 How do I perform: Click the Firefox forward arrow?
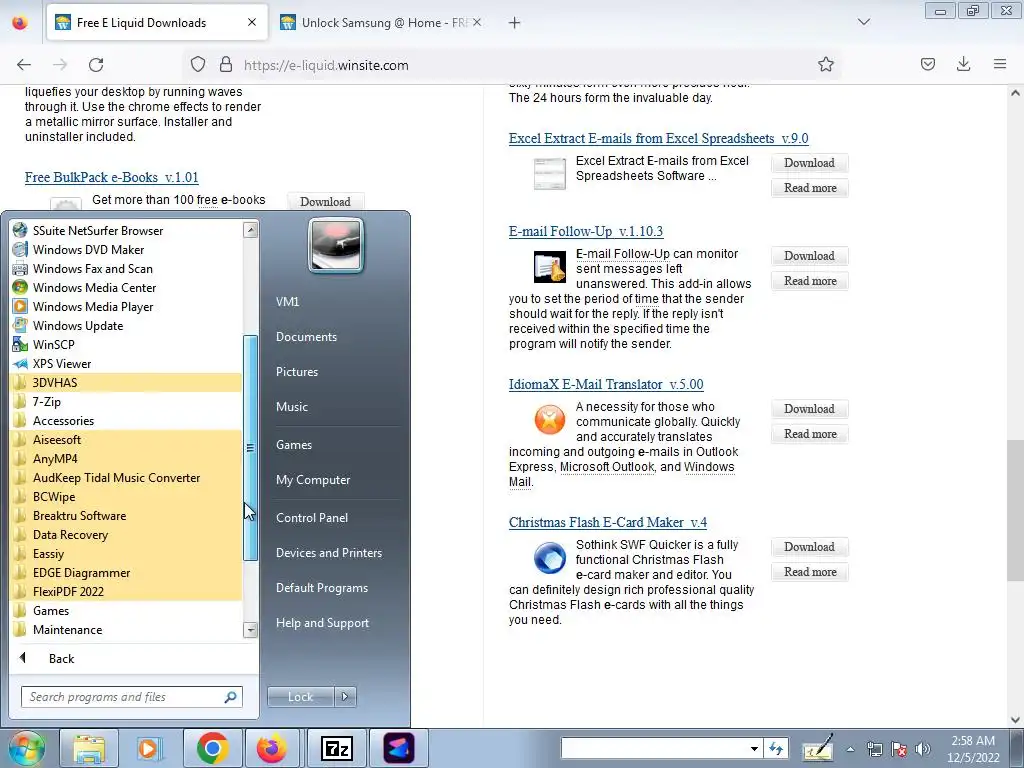tap(60, 65)
